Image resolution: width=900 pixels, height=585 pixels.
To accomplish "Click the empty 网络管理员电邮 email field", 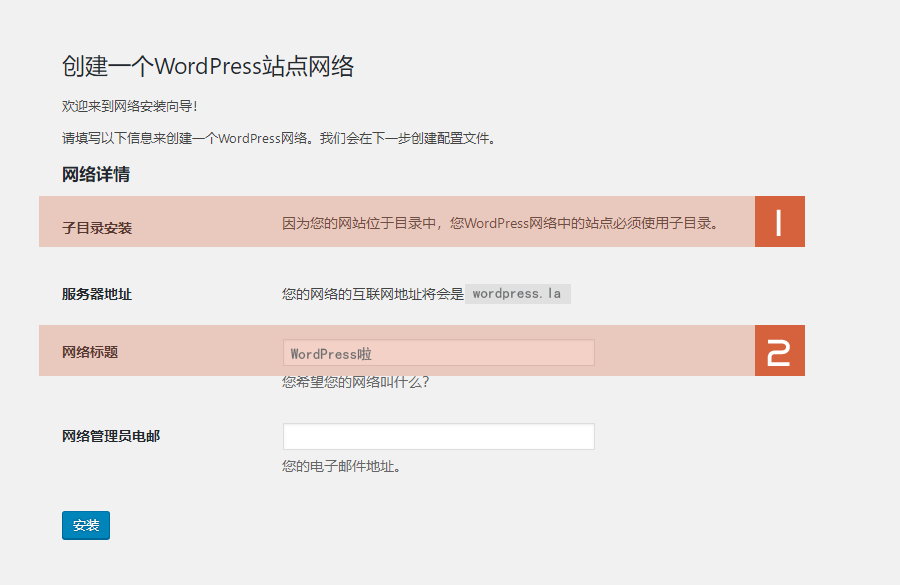I will pyautogui.click(x=437, y=436).
